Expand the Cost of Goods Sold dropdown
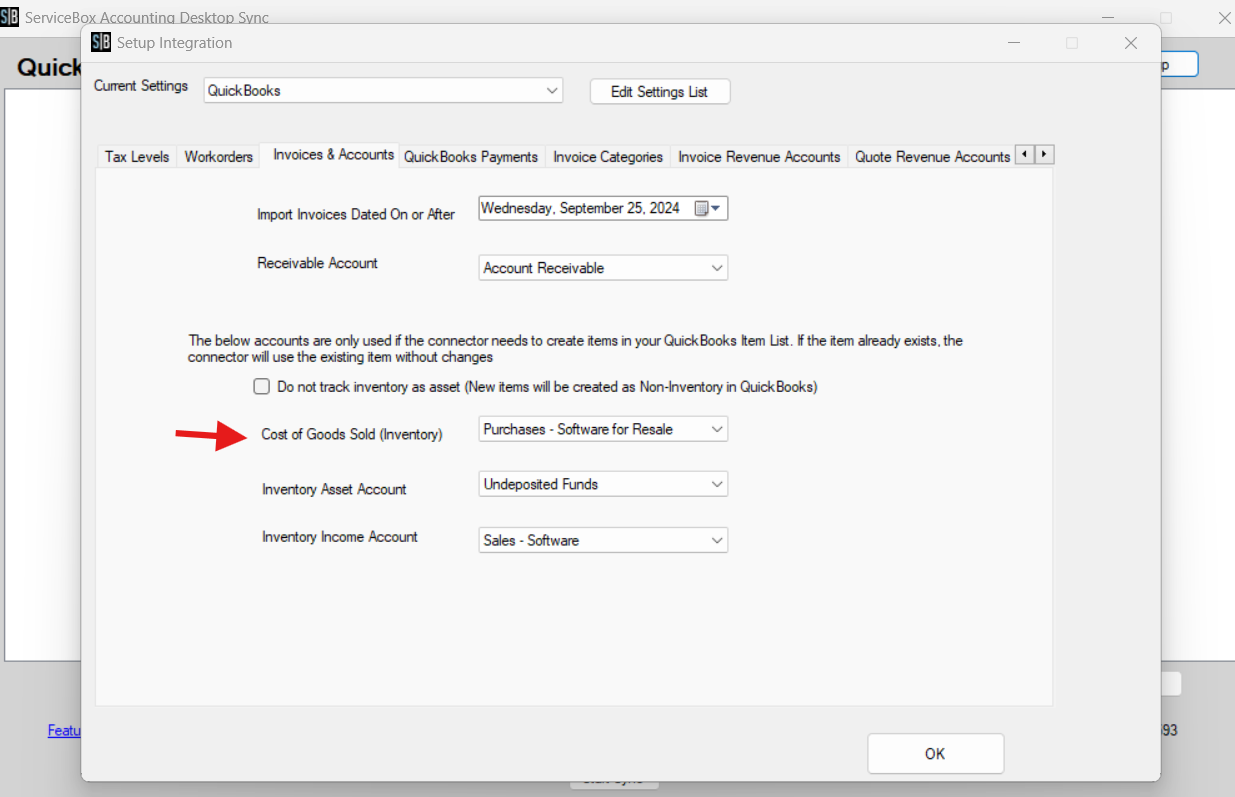Image resolution: width=1235 pixels, height=797 pixels. click(x=603, y=429)
